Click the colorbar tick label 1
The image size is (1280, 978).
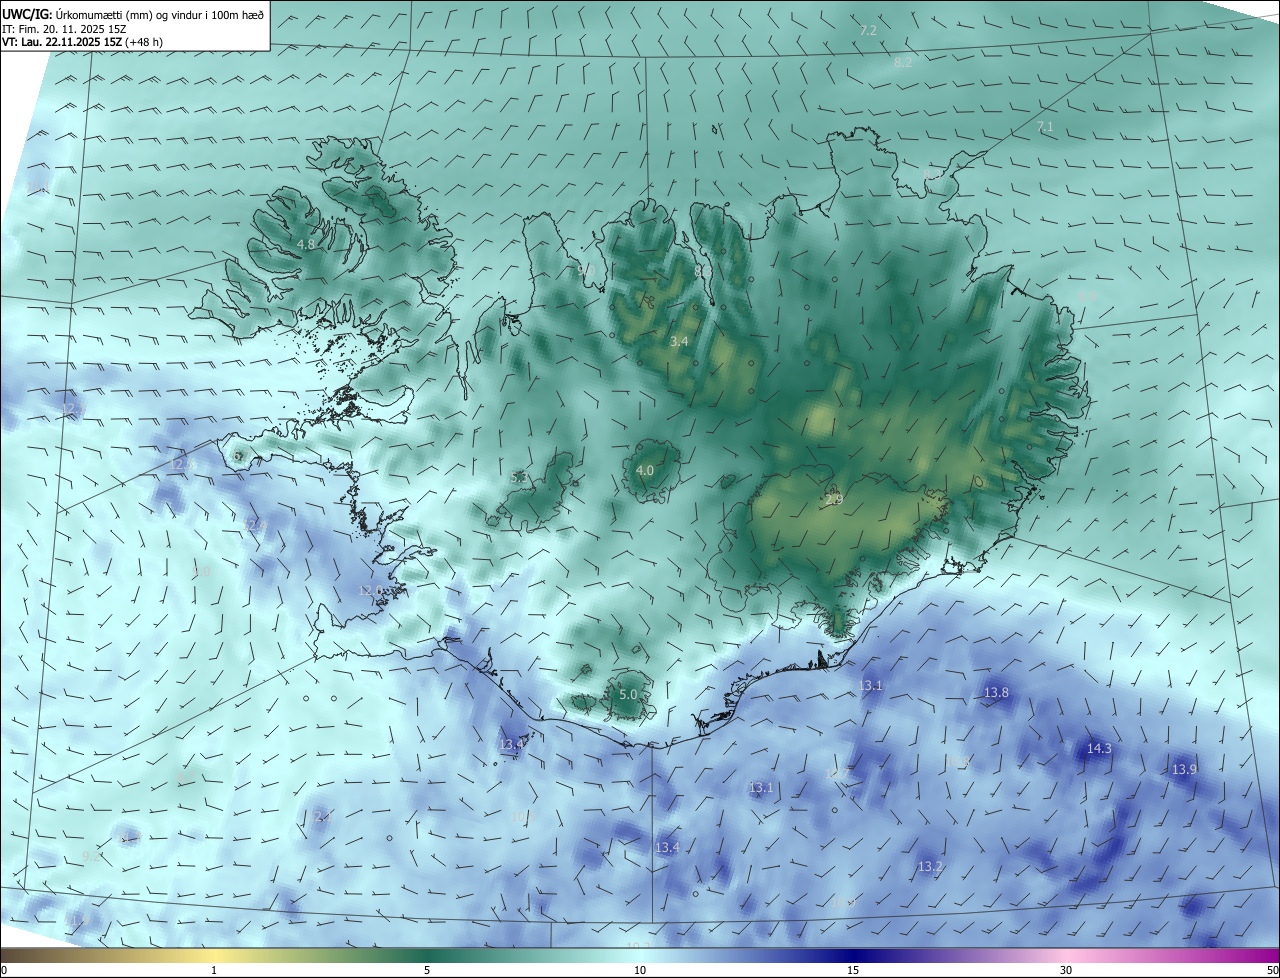214,970
